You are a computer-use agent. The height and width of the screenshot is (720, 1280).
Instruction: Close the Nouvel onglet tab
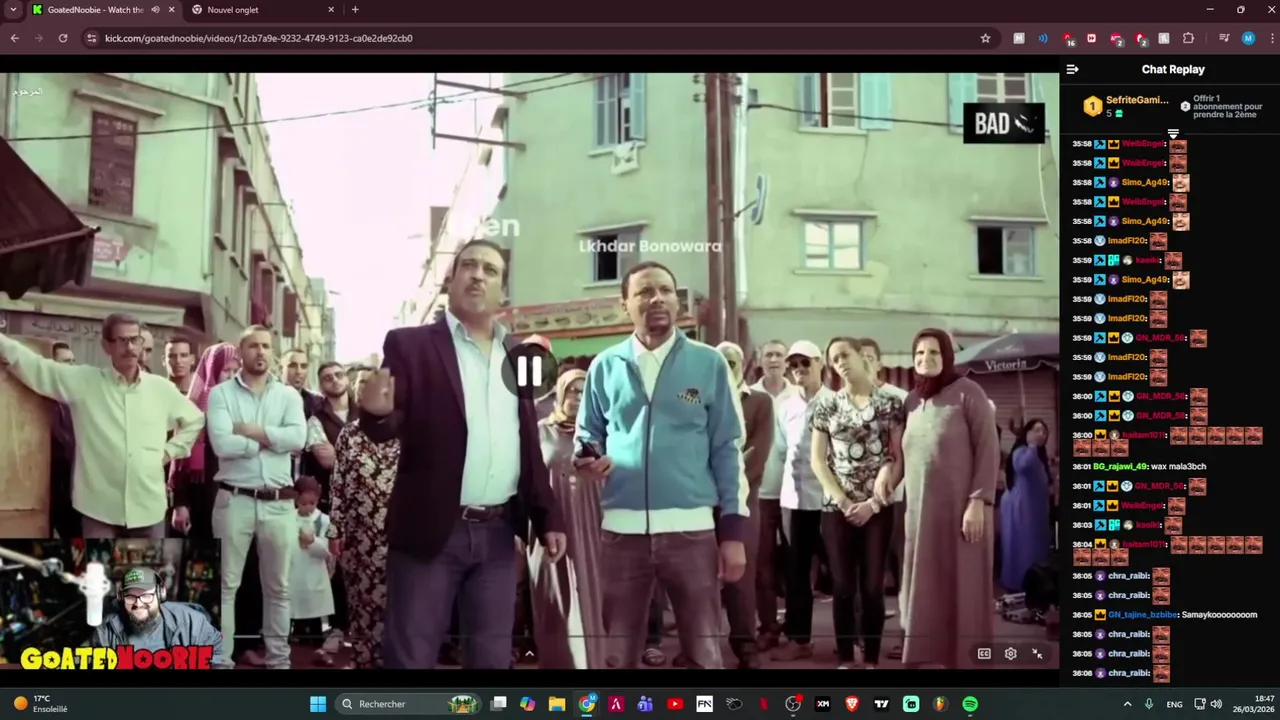331,10
